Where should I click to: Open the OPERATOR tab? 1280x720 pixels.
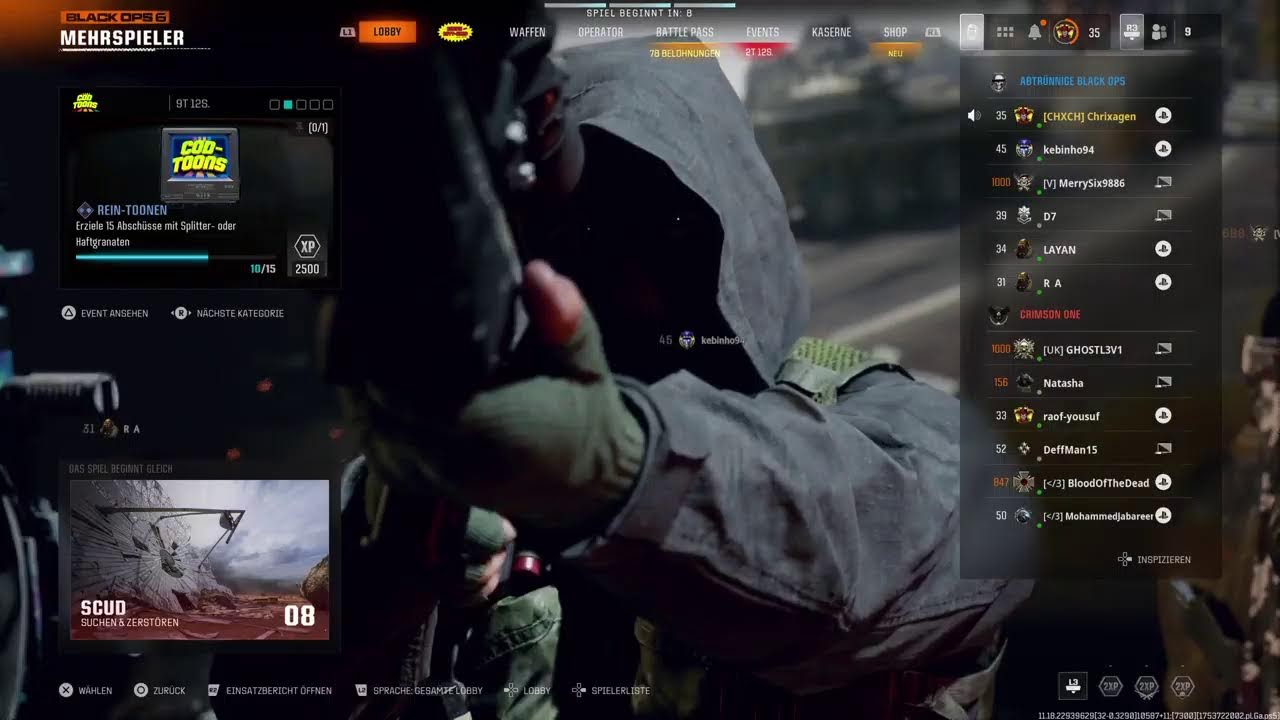point(600,32)
